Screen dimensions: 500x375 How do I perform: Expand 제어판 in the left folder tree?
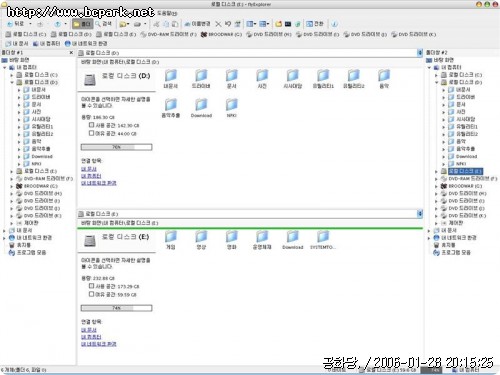click(x=12, y=223)
